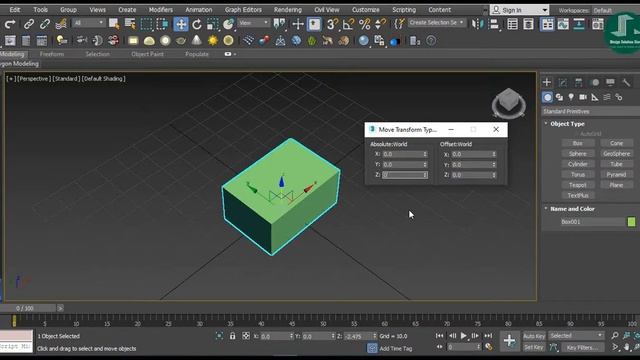Click the Mirror tool icon
Screen dimensions: 640x360
478,24
